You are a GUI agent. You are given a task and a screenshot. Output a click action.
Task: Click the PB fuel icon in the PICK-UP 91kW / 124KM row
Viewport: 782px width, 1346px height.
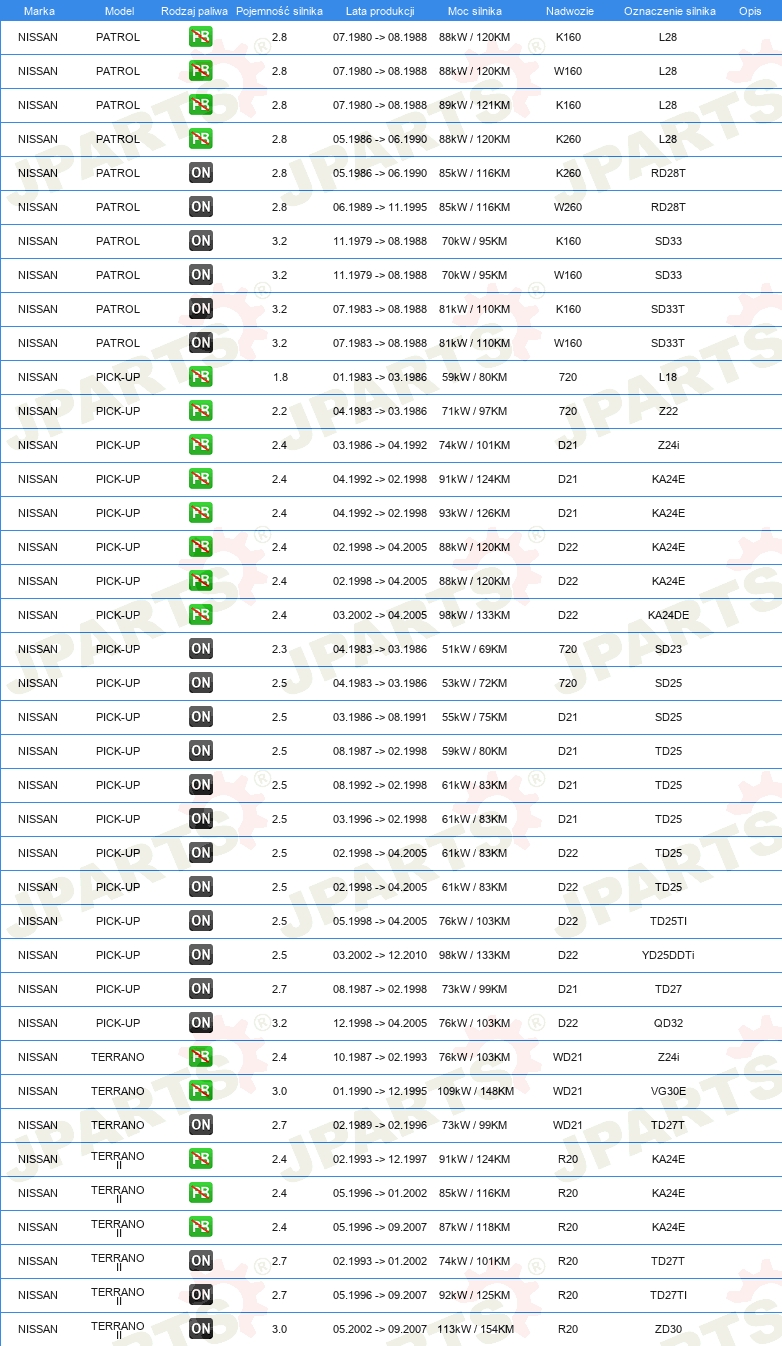201,479
